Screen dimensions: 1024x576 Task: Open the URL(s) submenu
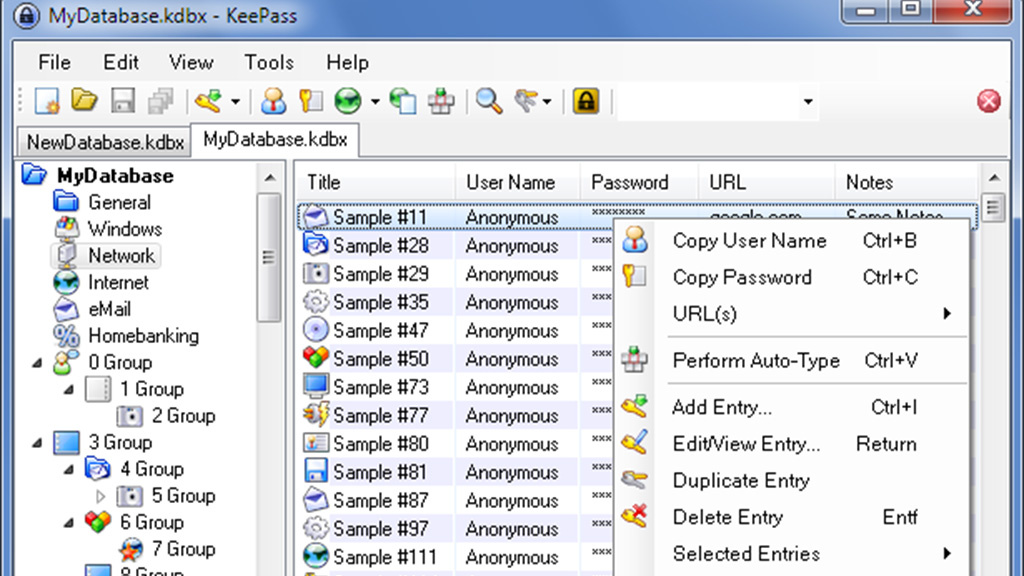pos(792,314)
